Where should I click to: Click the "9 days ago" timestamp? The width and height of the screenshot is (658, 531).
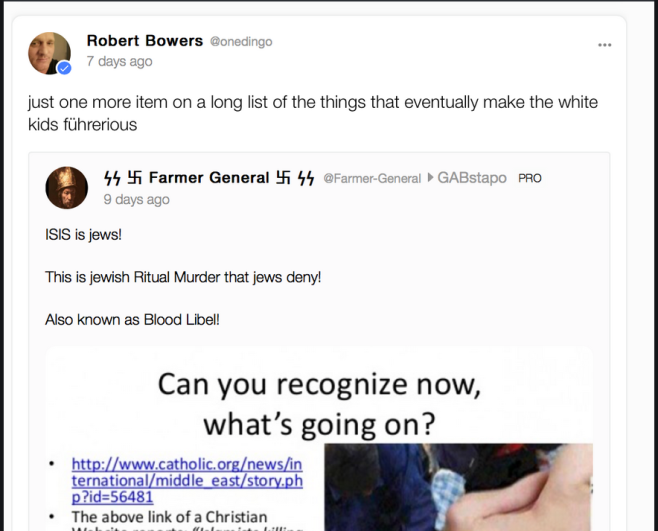(136, 199)
